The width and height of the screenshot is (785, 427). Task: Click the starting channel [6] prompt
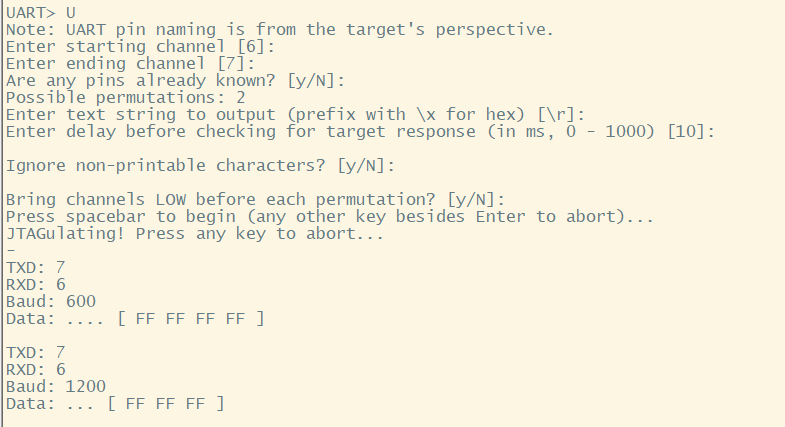coord(140,47)
